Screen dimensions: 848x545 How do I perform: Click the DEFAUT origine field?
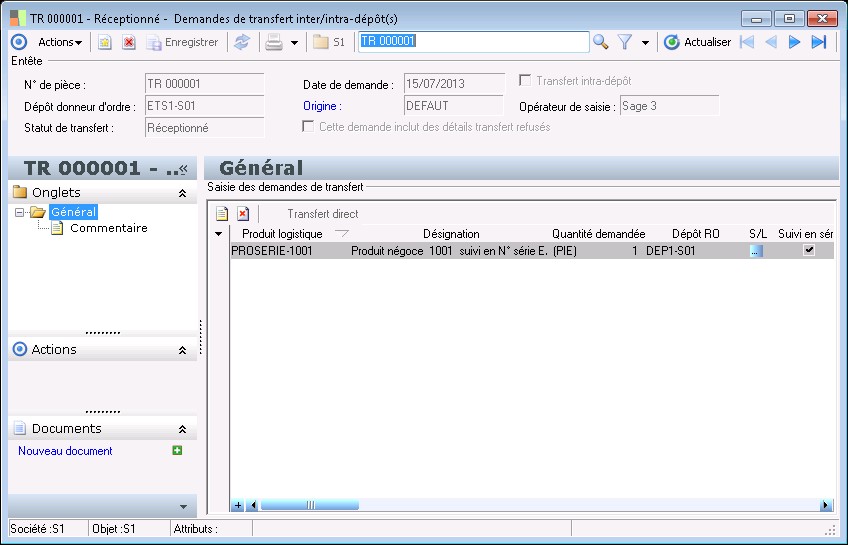click(454, 106)
